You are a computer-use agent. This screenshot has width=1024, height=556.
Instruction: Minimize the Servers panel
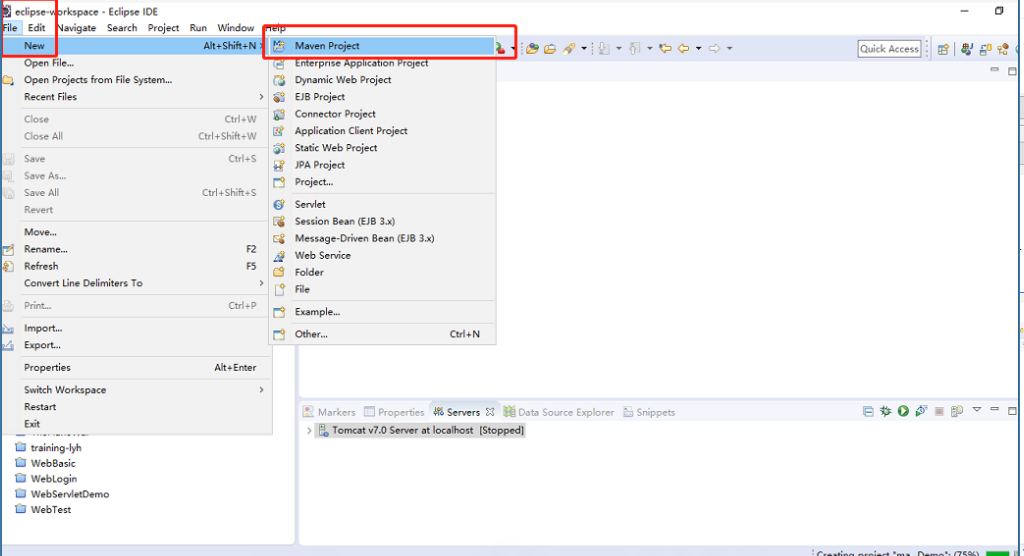(994, 409)
